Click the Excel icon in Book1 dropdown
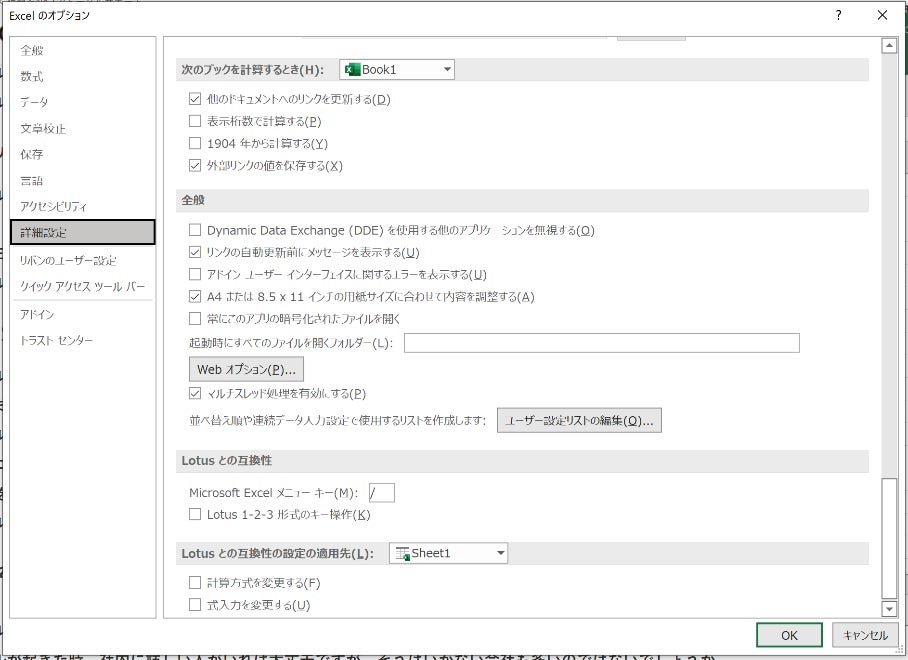Image resolution: width=908 pixels, height=660 pixels. 352,70
